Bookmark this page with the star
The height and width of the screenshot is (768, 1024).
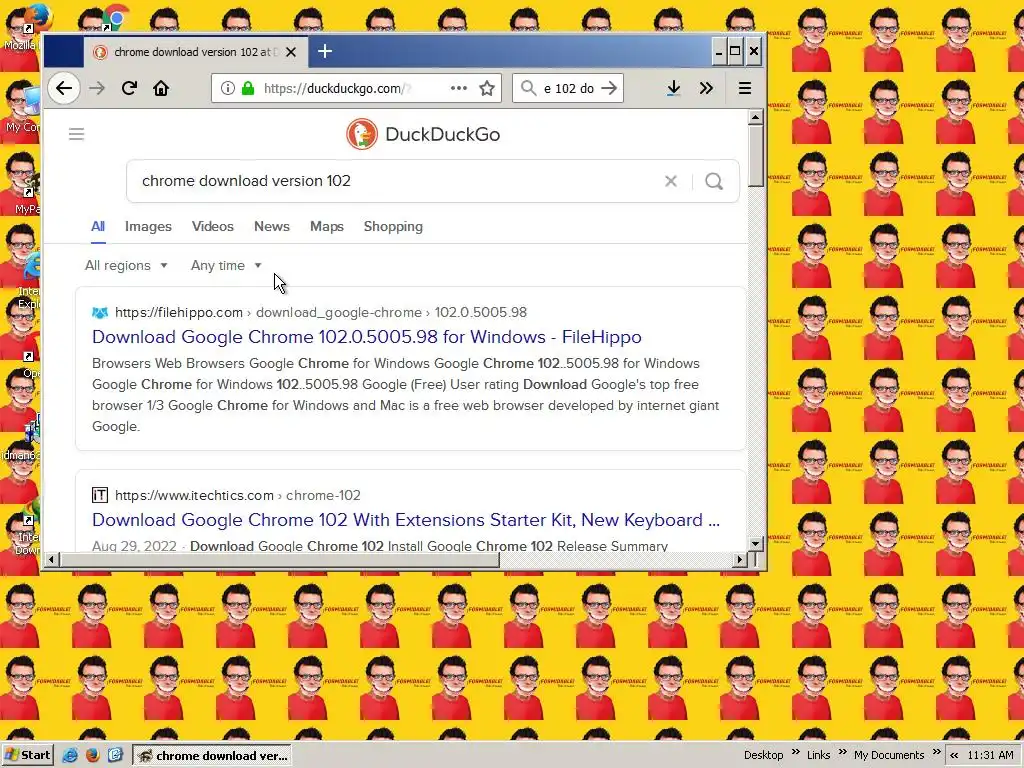coord(487,88)
